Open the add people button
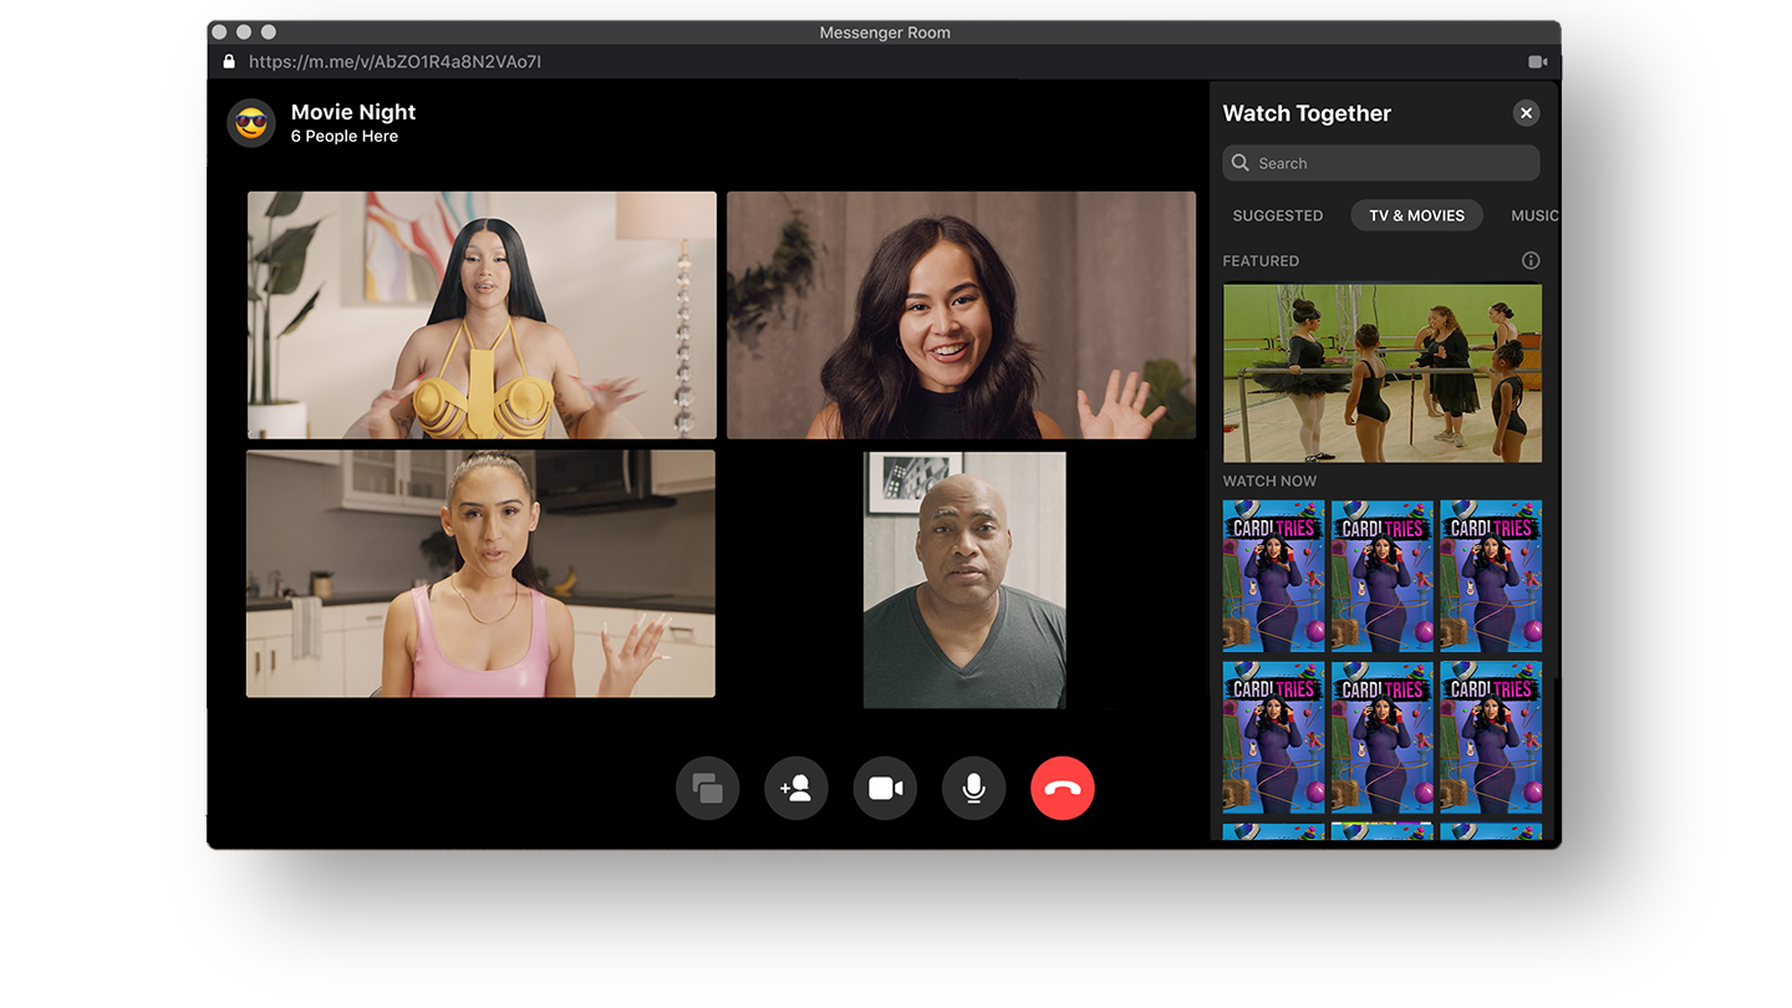The image size is (1792, 1008). (x=796, y=789)
